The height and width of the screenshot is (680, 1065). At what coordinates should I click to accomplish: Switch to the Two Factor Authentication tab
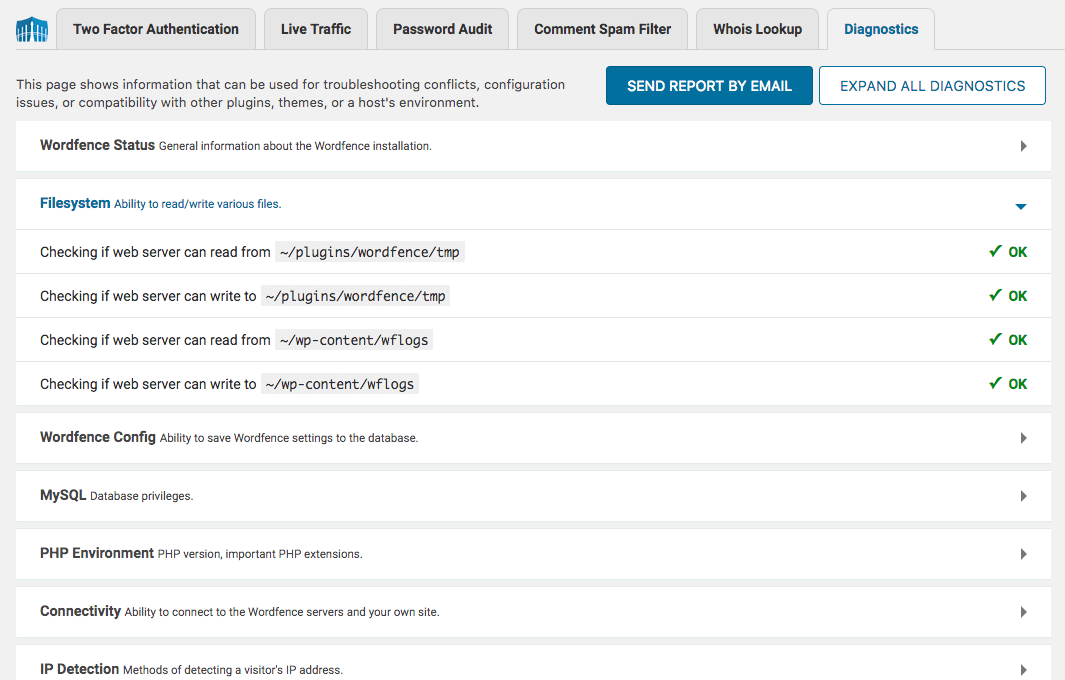click(x=155, y=29)
